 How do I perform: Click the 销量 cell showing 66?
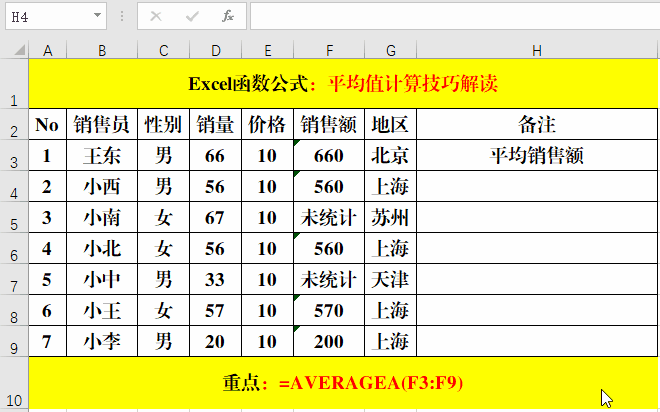(216, 156)
